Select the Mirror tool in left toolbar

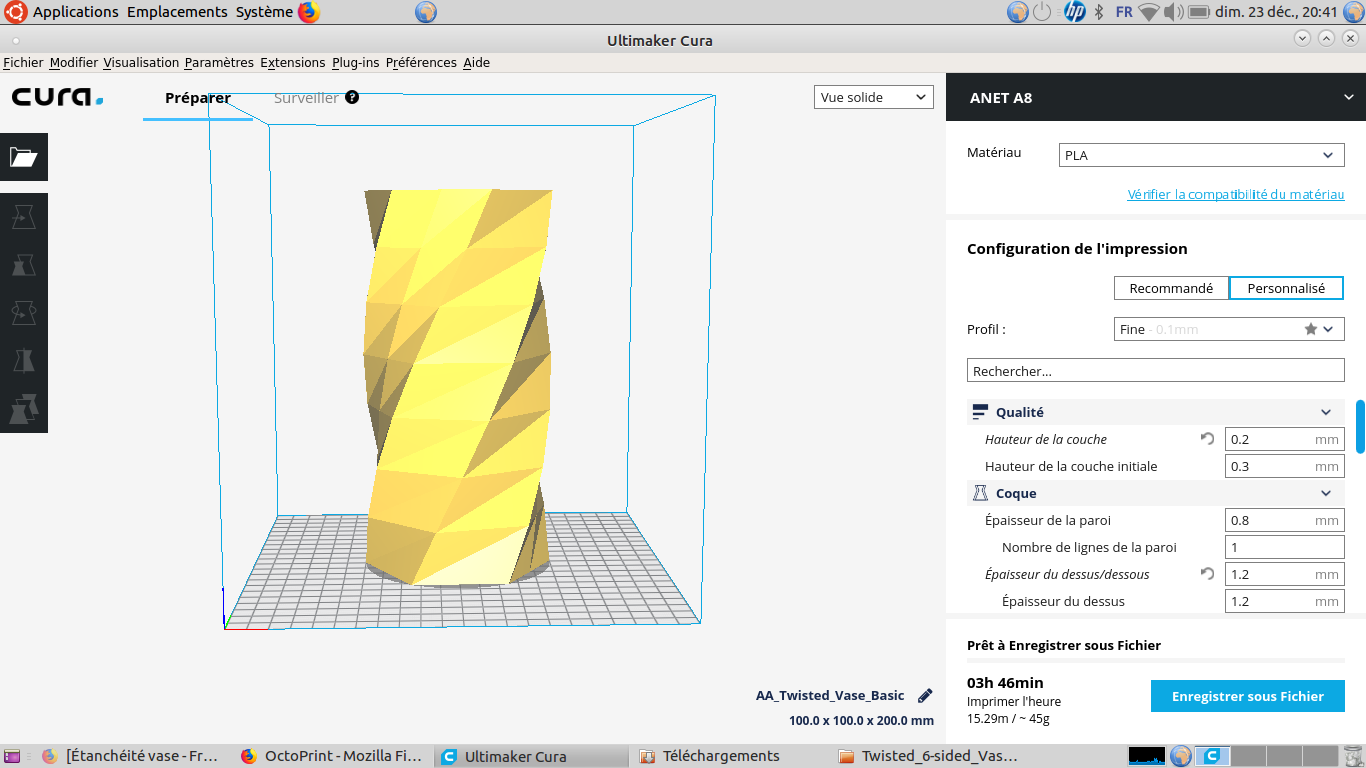tap(23, 360)
